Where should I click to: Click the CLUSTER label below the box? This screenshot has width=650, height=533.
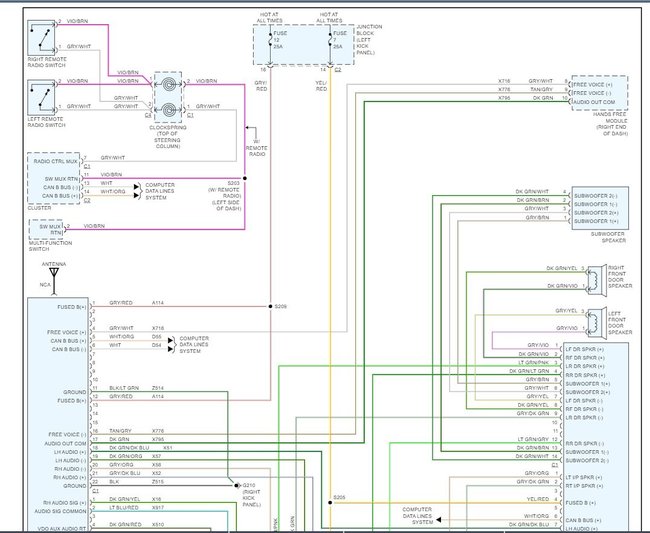click(x=39, y=208)
